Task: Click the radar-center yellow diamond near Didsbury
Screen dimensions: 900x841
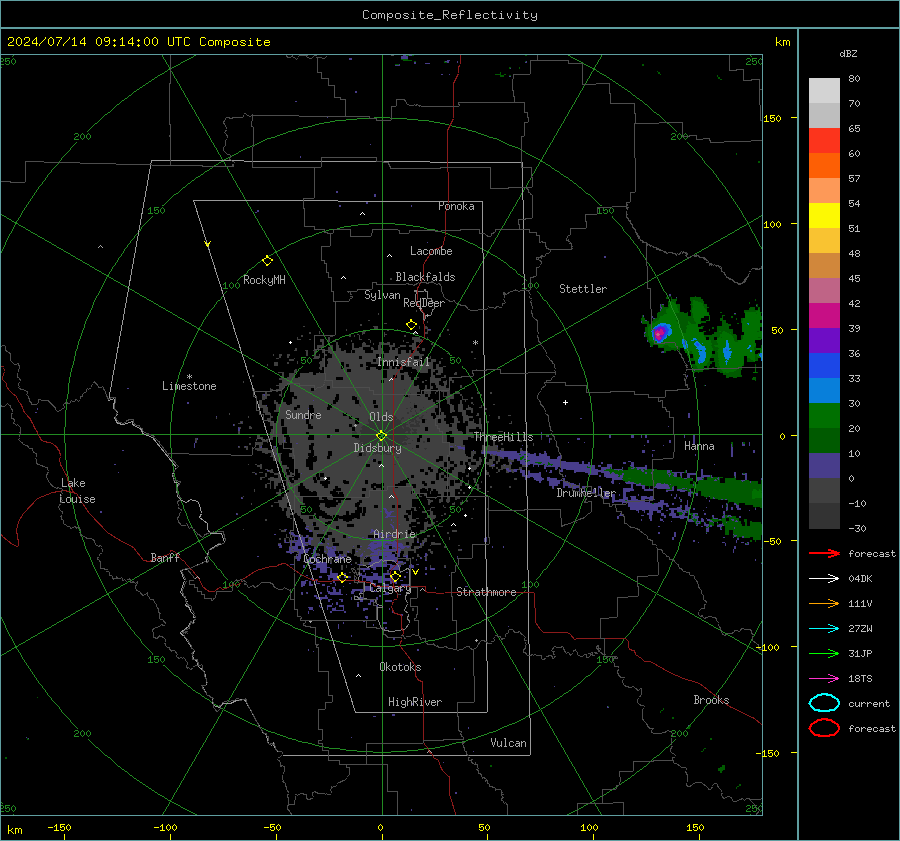Action: pos(381,436)
